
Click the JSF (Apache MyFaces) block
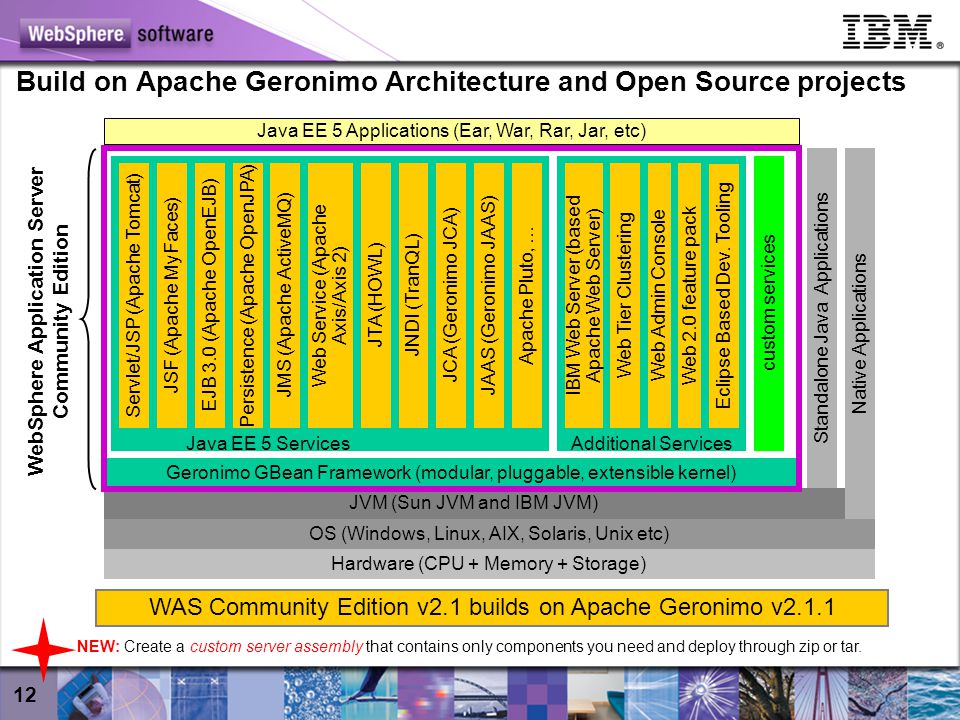coord(171,295)
